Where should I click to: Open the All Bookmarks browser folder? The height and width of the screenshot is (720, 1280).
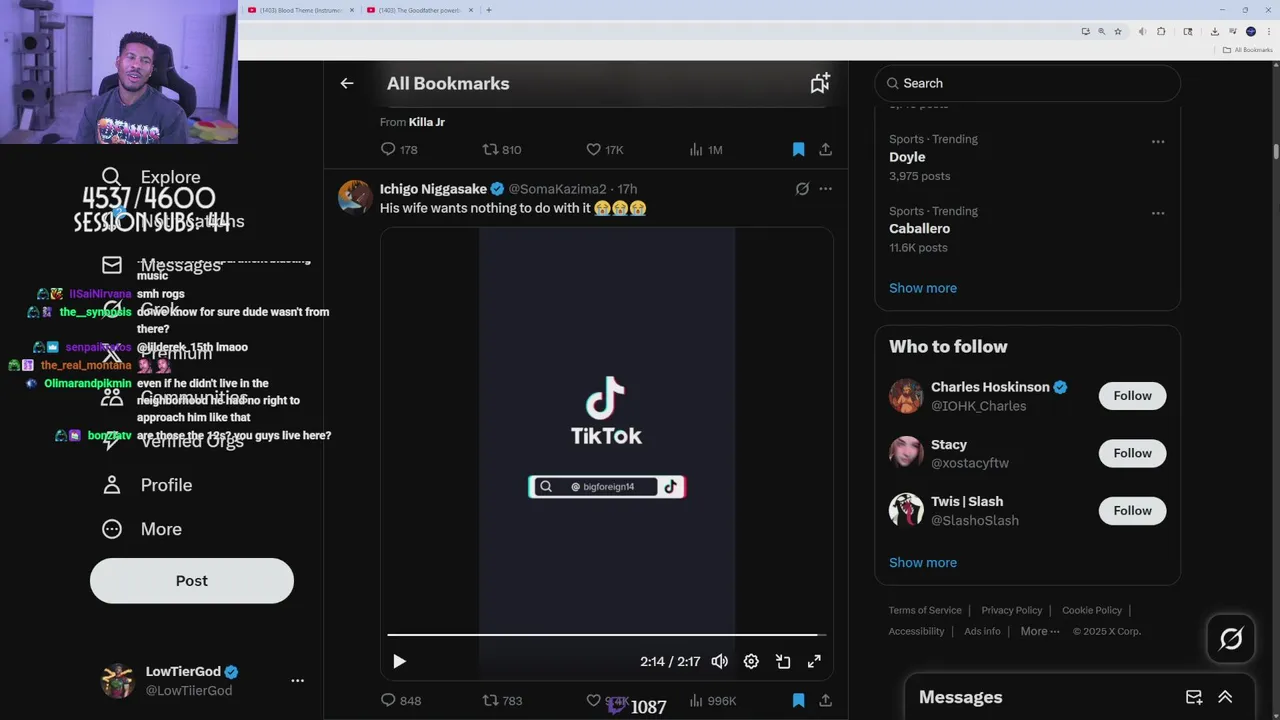coord(1247,50)
